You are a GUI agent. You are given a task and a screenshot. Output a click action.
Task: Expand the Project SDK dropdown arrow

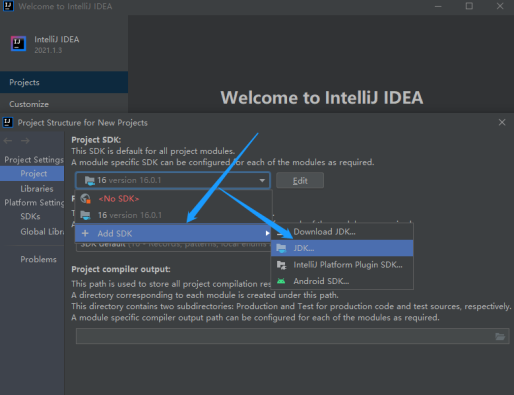click(262, 180)
